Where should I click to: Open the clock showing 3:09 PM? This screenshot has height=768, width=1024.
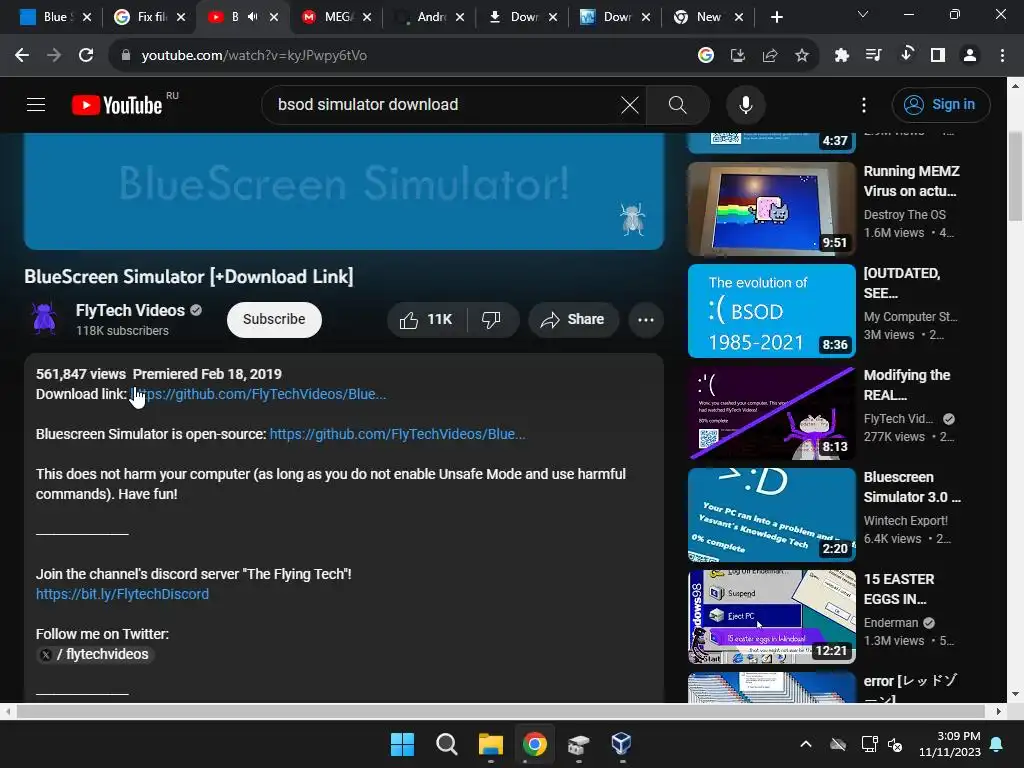950,744
